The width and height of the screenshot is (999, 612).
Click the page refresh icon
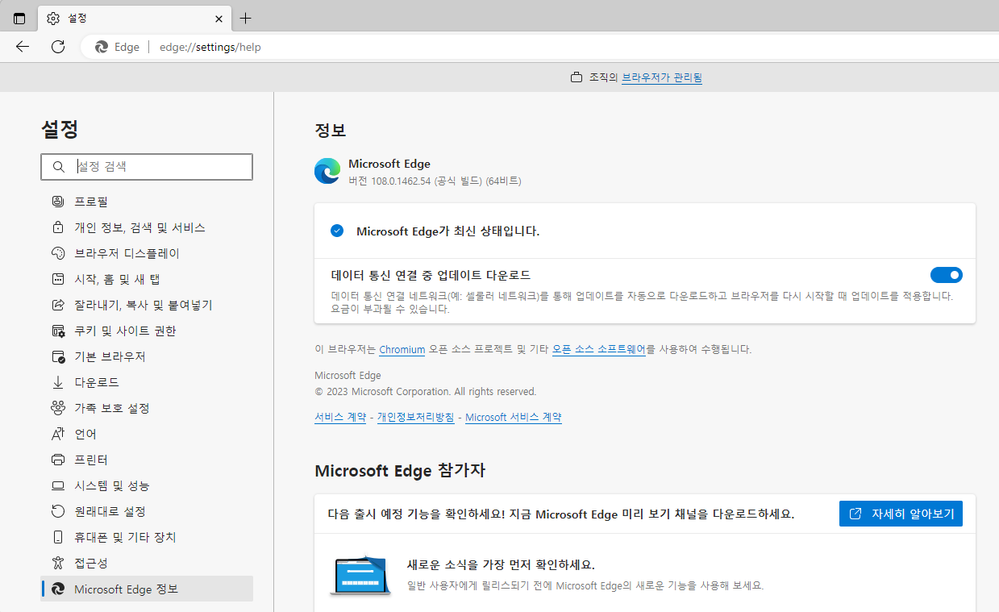pyautogui.click(x=58, y=46)
